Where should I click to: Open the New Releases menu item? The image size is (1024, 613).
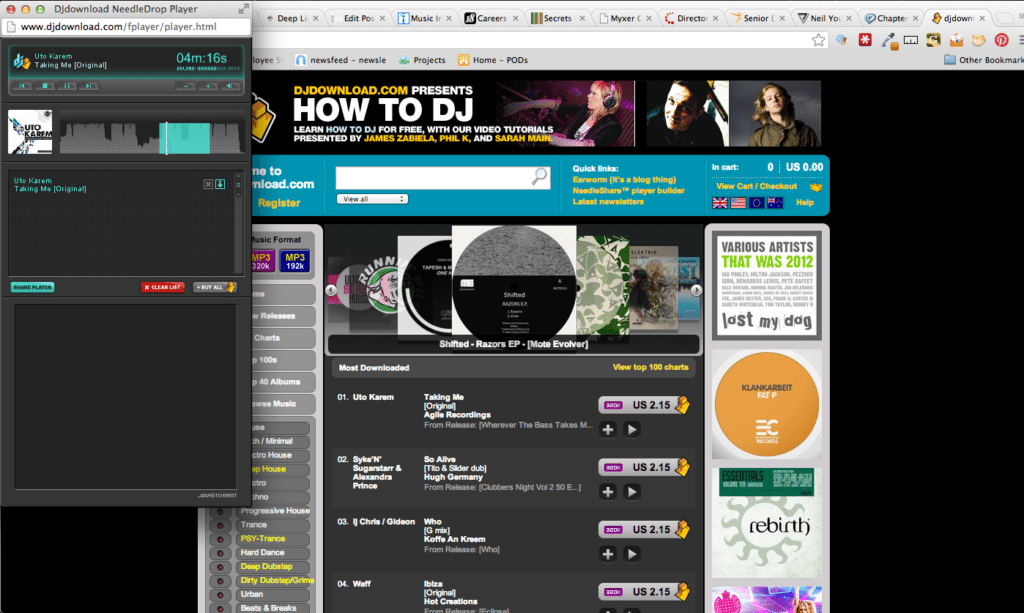[x=283, y=316]
